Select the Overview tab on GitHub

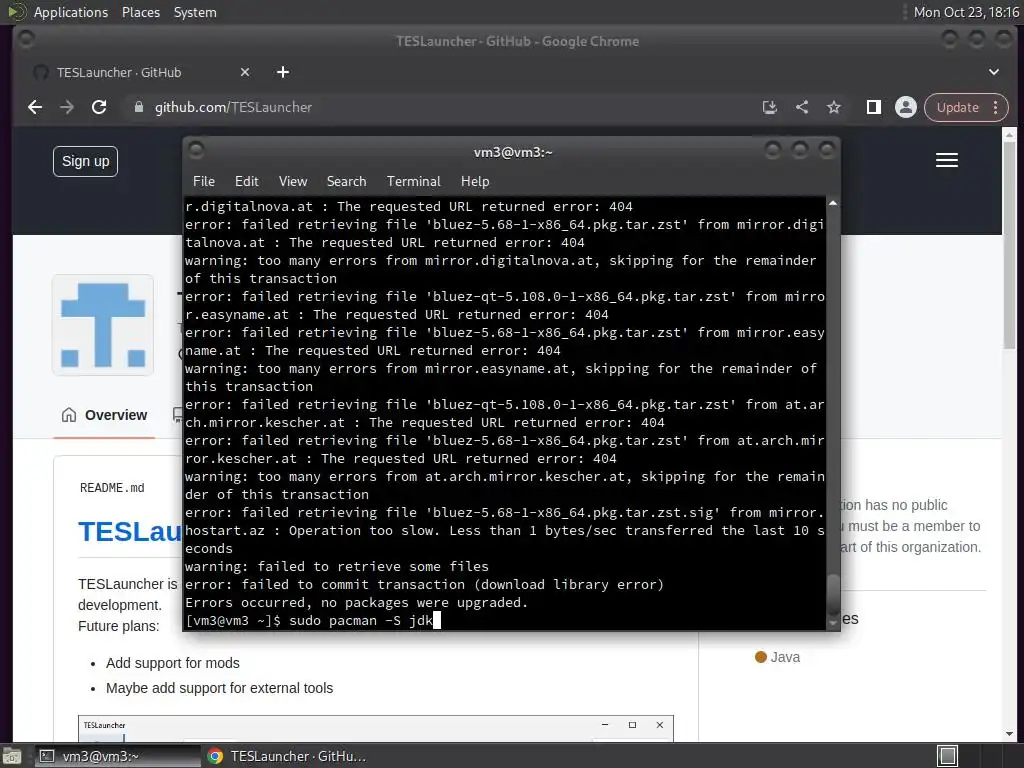104,415
